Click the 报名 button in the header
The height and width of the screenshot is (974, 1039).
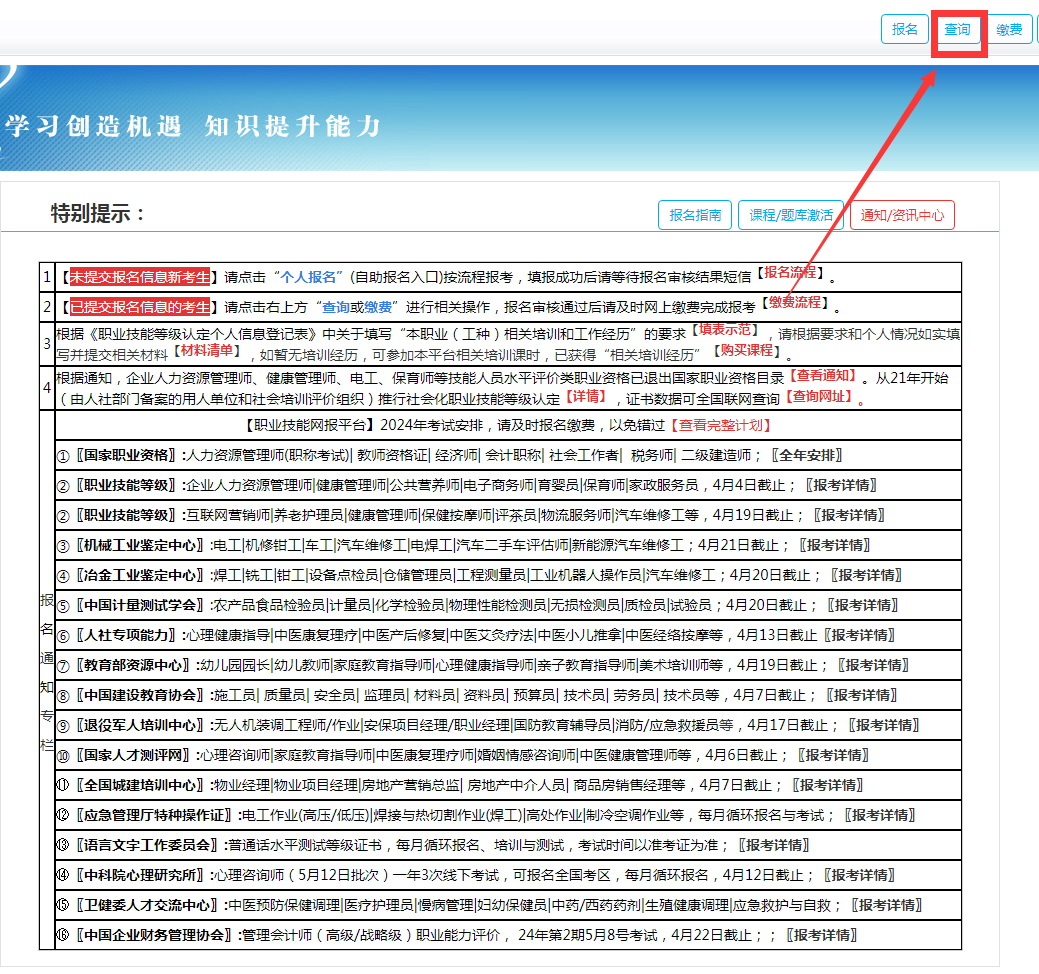click(x=904, y=29)
